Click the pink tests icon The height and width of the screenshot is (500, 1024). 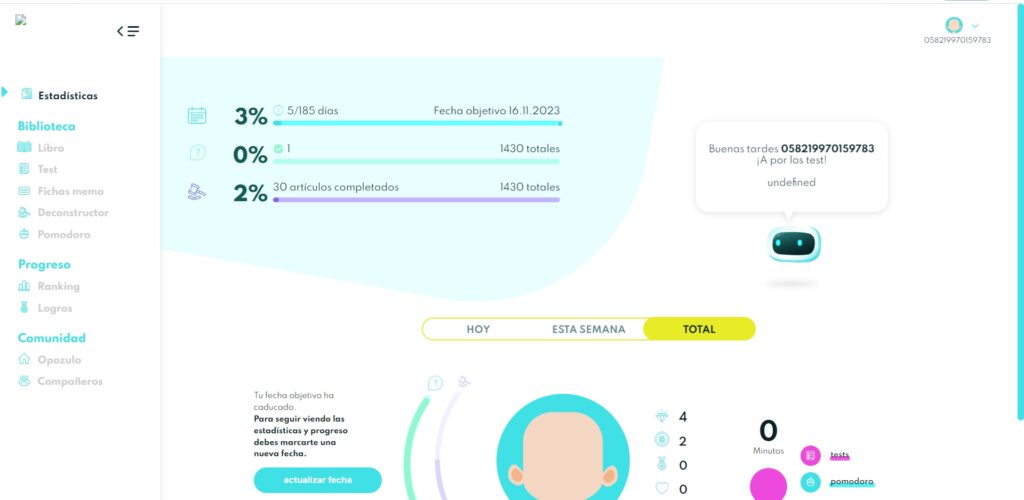click(810, 456)
